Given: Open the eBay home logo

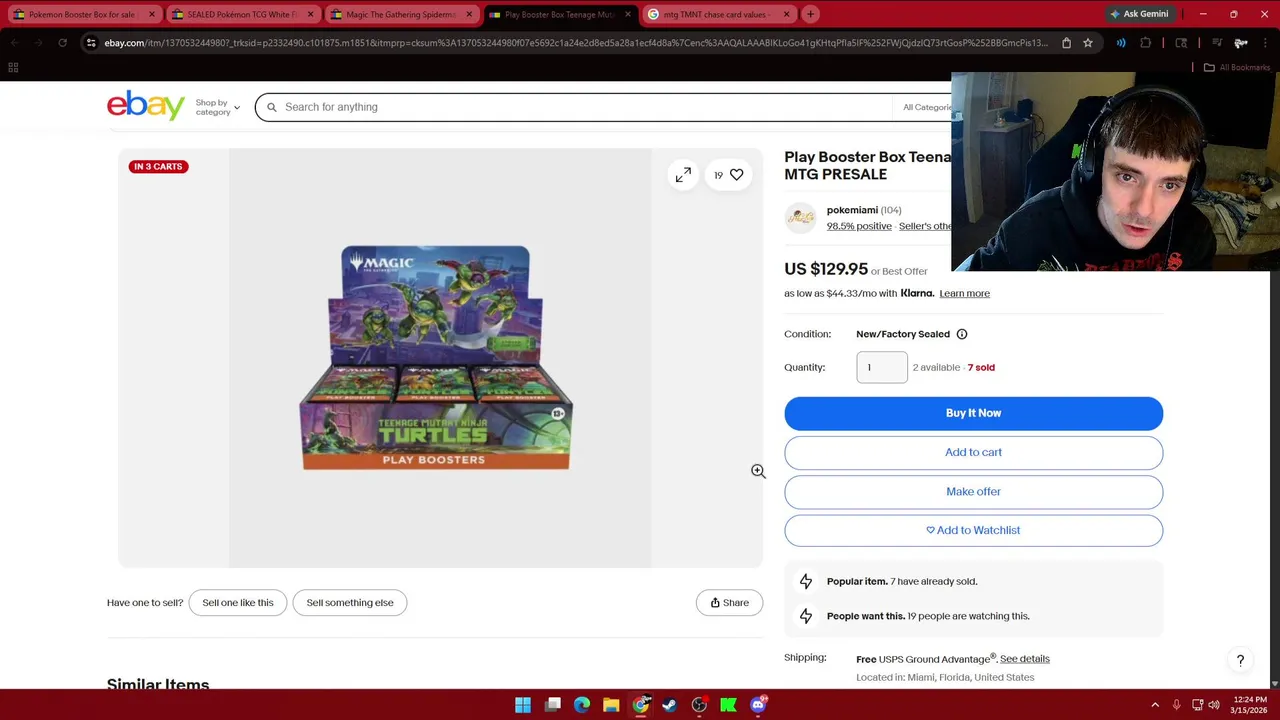Looking at the screenshot, I should coord(146,106).
